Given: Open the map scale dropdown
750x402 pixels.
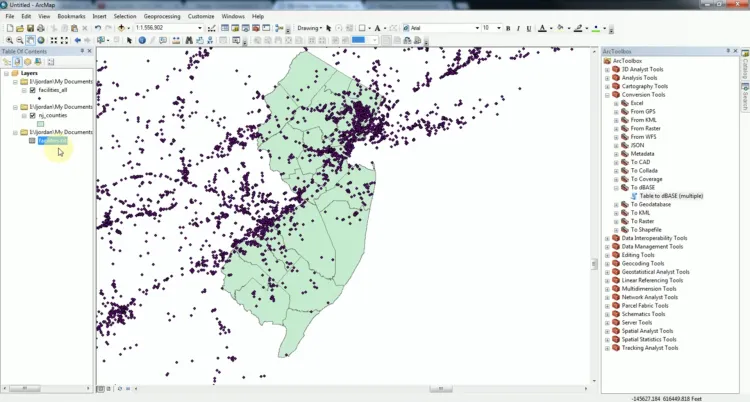Looking at the screenshot, I should [x=199, y=28].
